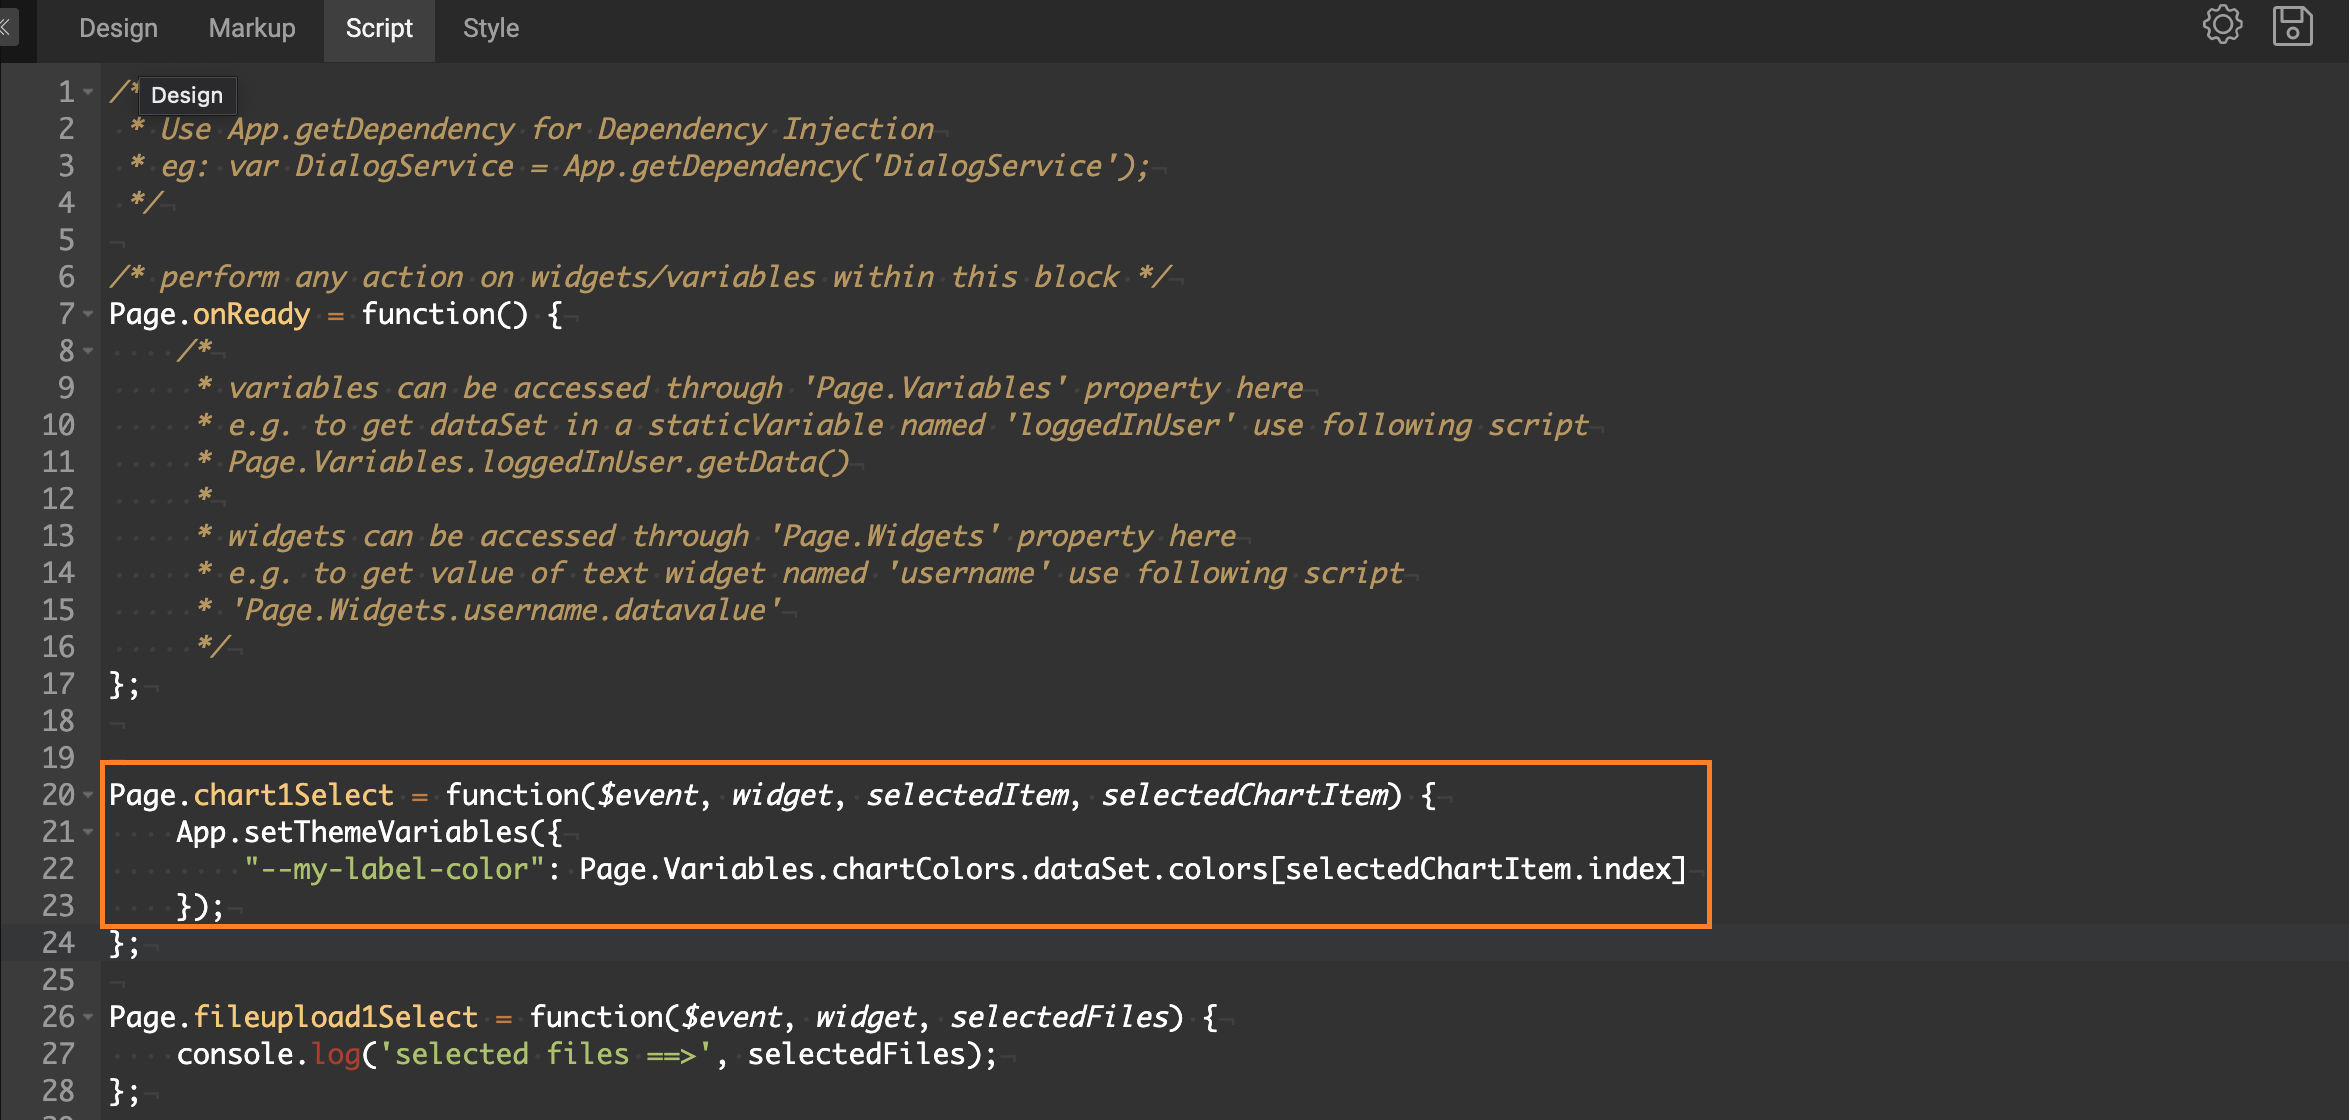Image resolution: width=2350 pixels, height=1120 pixels.
Task: Click the Design tooltip label
Action: [187, 95]
